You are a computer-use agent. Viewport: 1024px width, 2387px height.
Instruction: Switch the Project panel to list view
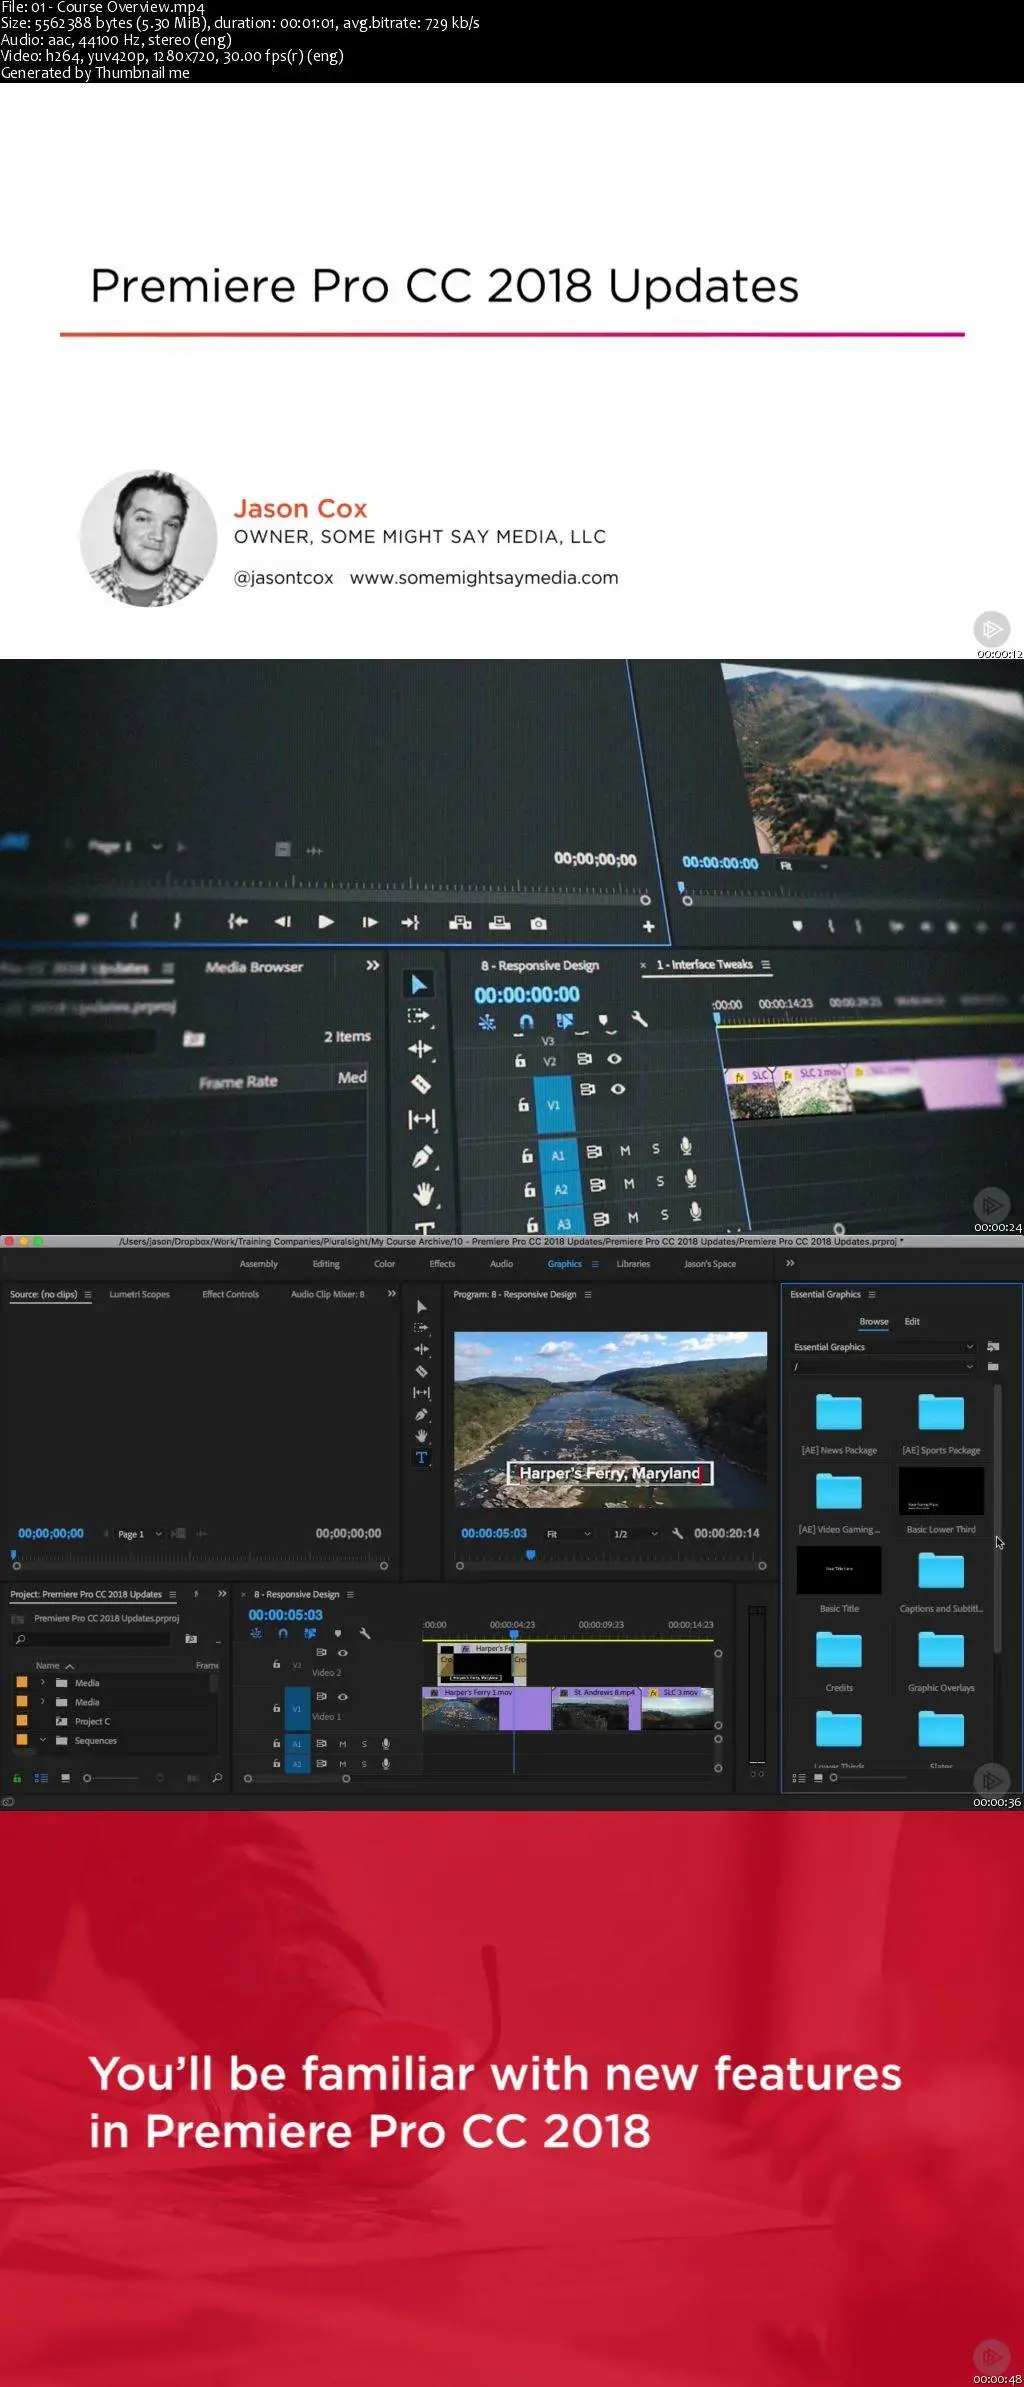coord(41,1778)
